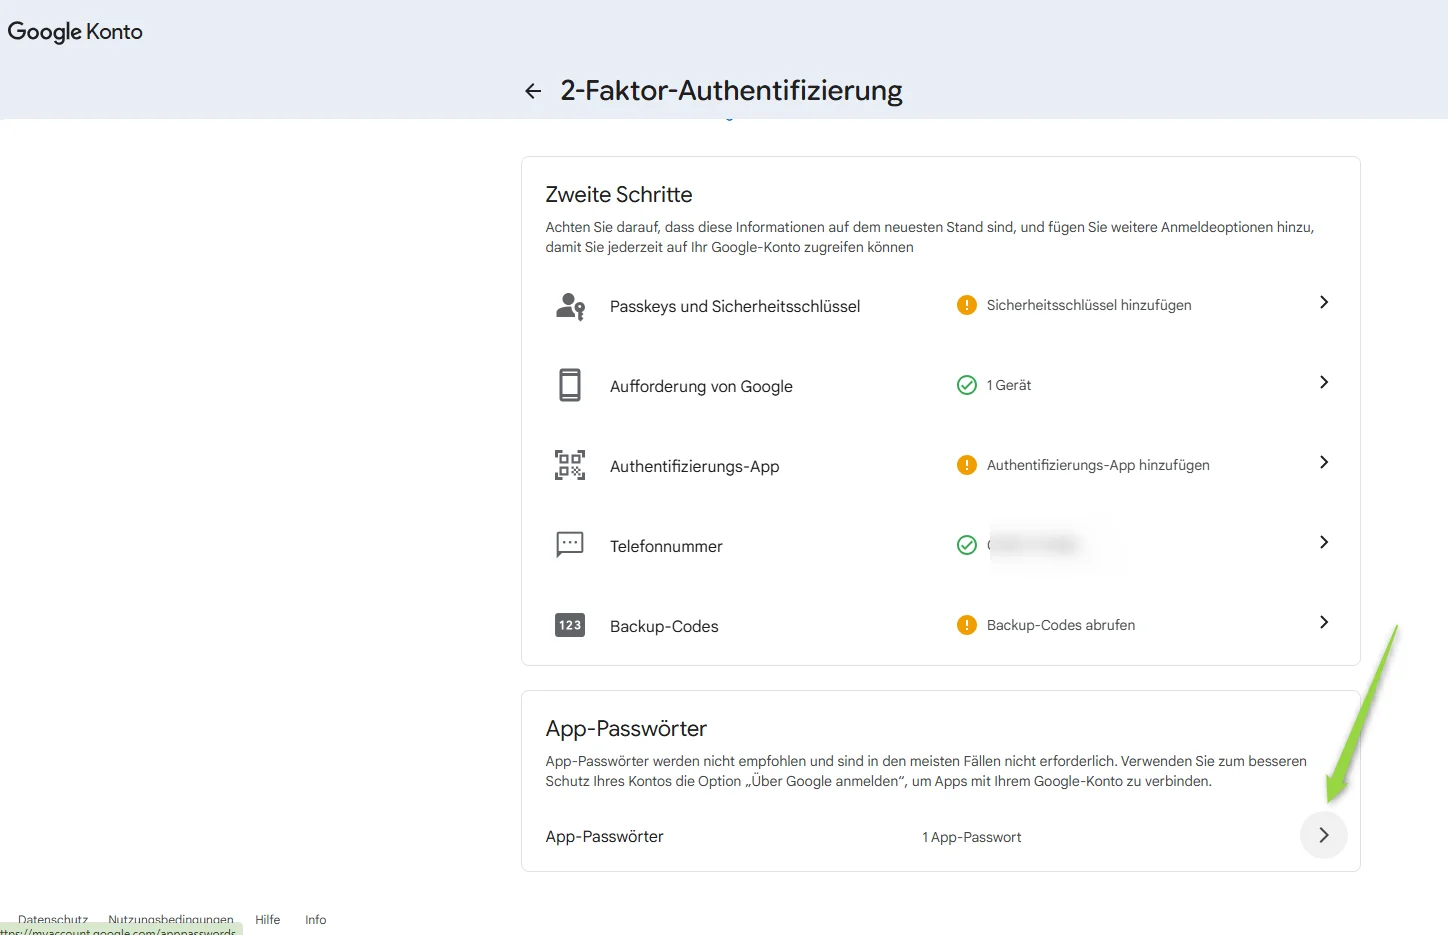Click green checkmark in the Telefonnummer row
1448x935 pixels.
coord(966,545)
